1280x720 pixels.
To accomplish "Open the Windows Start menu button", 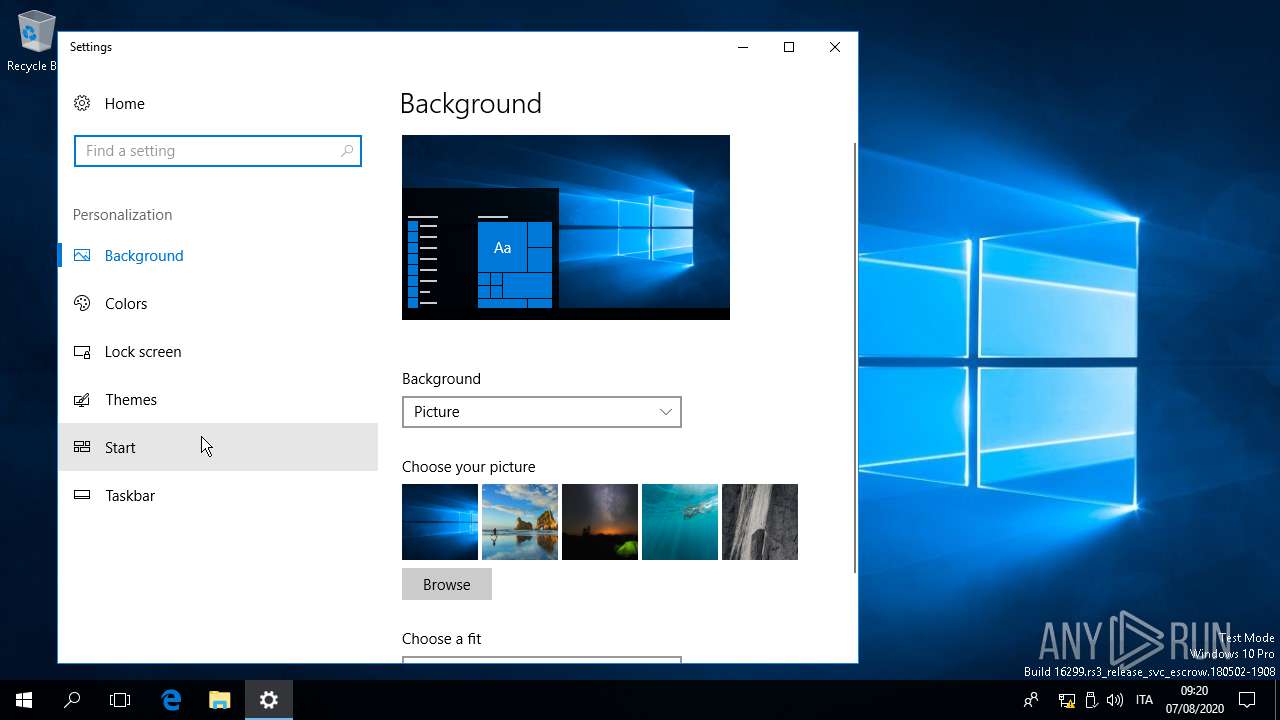I will point(24,700).
